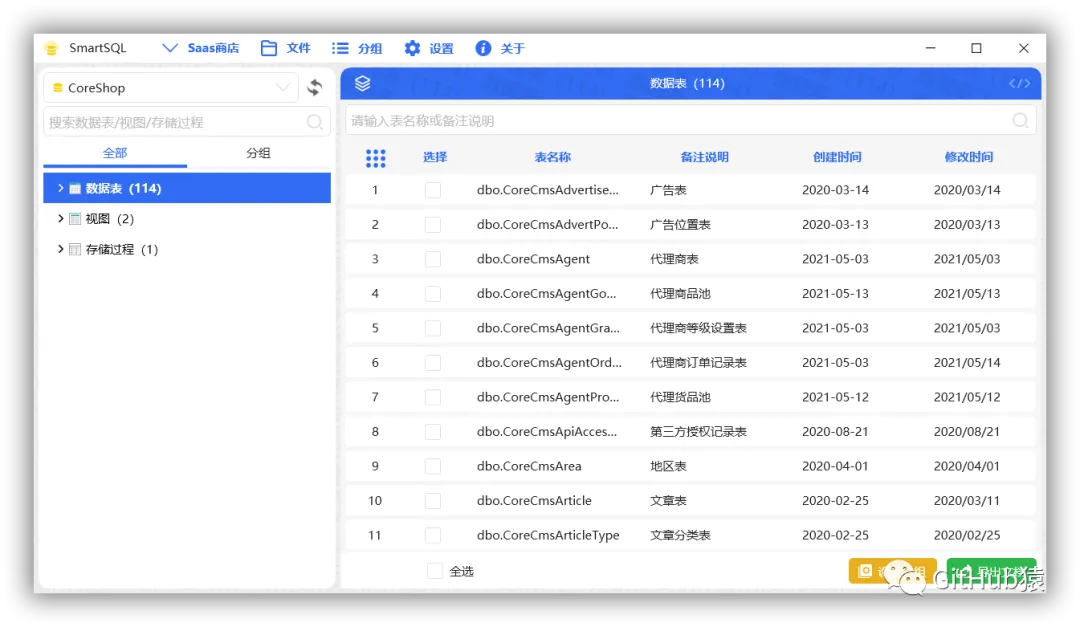1080x627 pixels.
Task: Click the magnifier icon in left search box
Action: click(315, 123)
